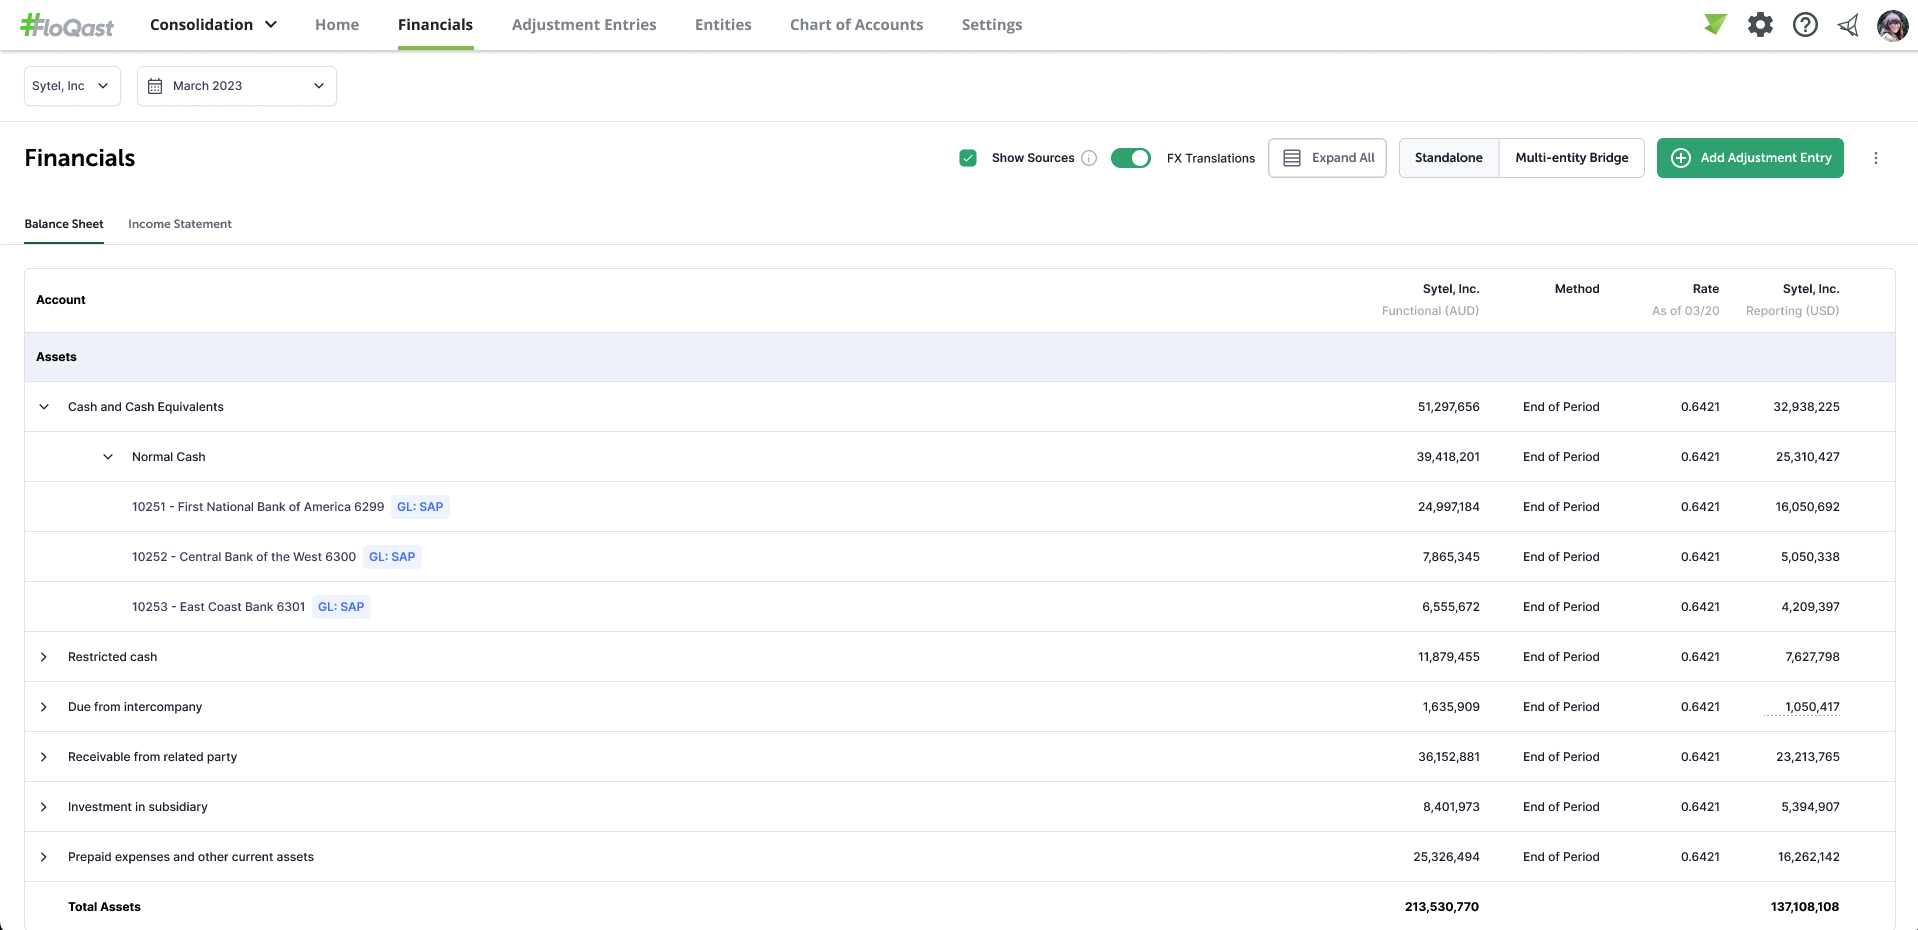Toggle the FX Translations switch off
The height and width of the screenshot is (930, 1918).
1131,158
